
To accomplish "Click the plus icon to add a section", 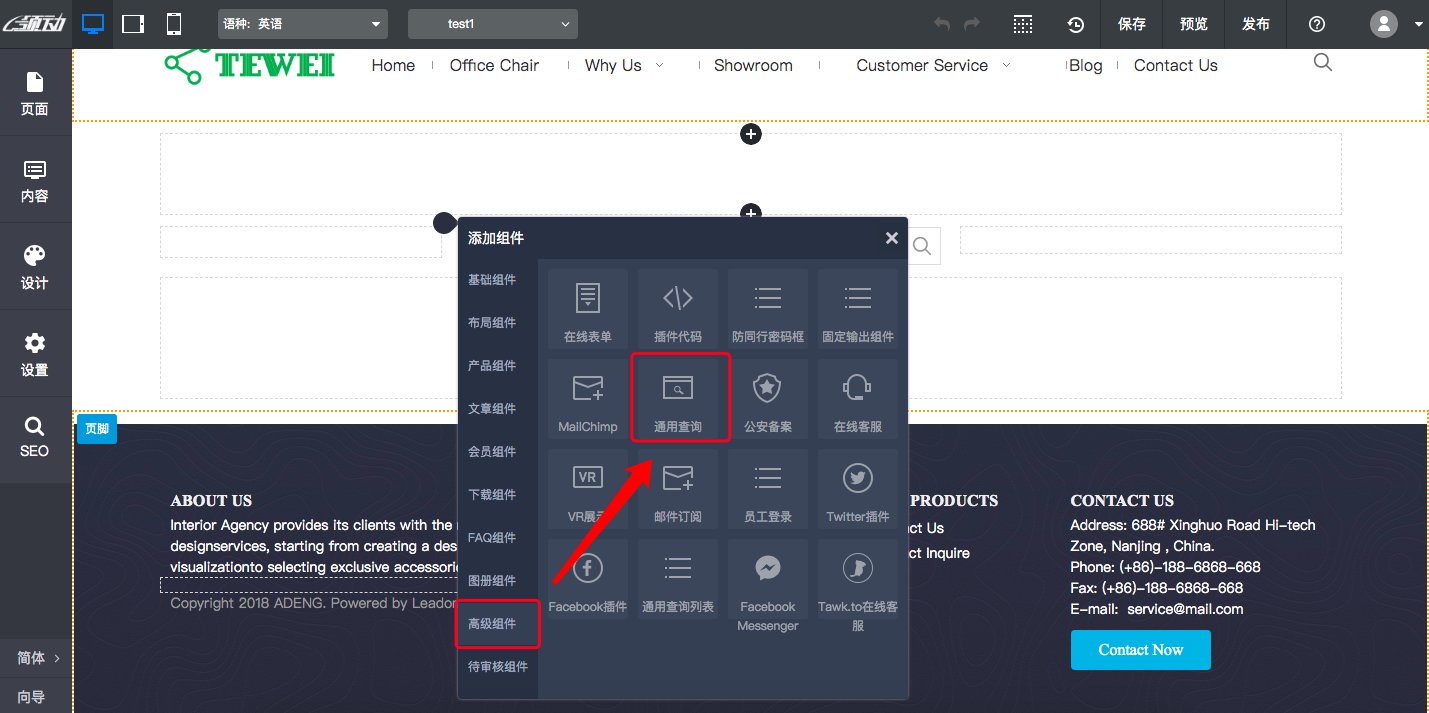I will click(751, 134).
